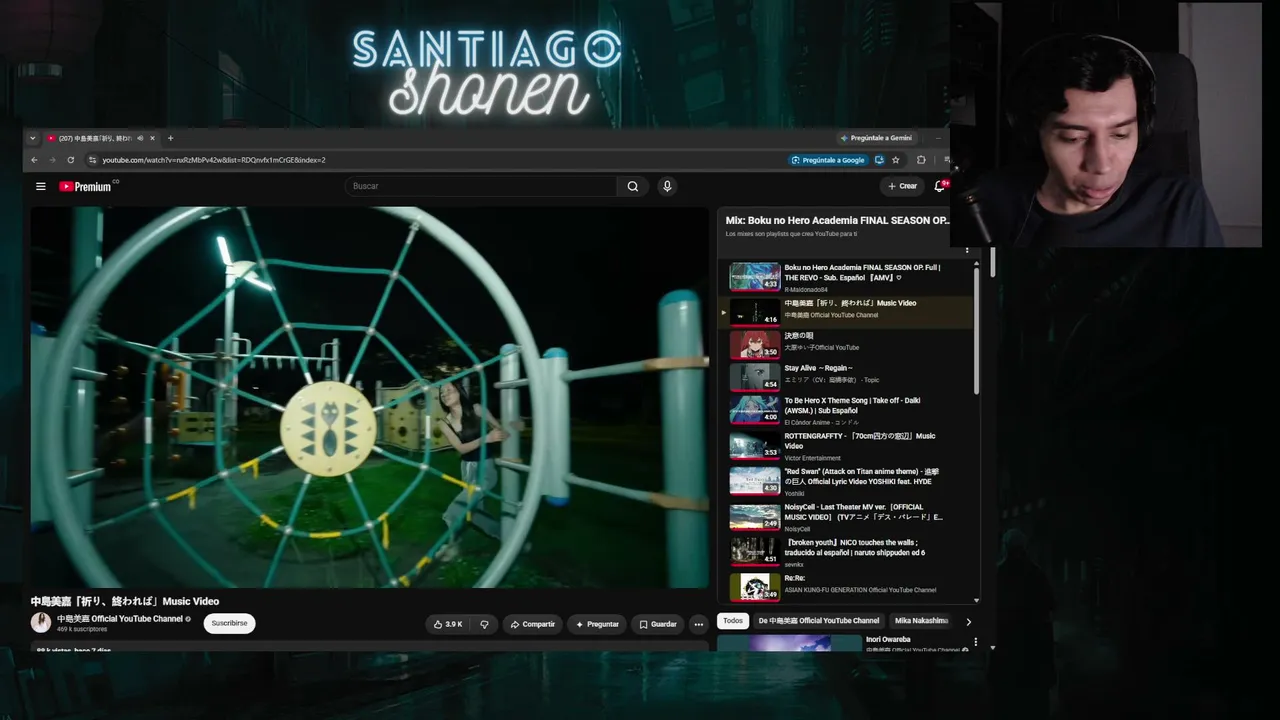
Task: Open site information icon in address bar
Action: 92,160
